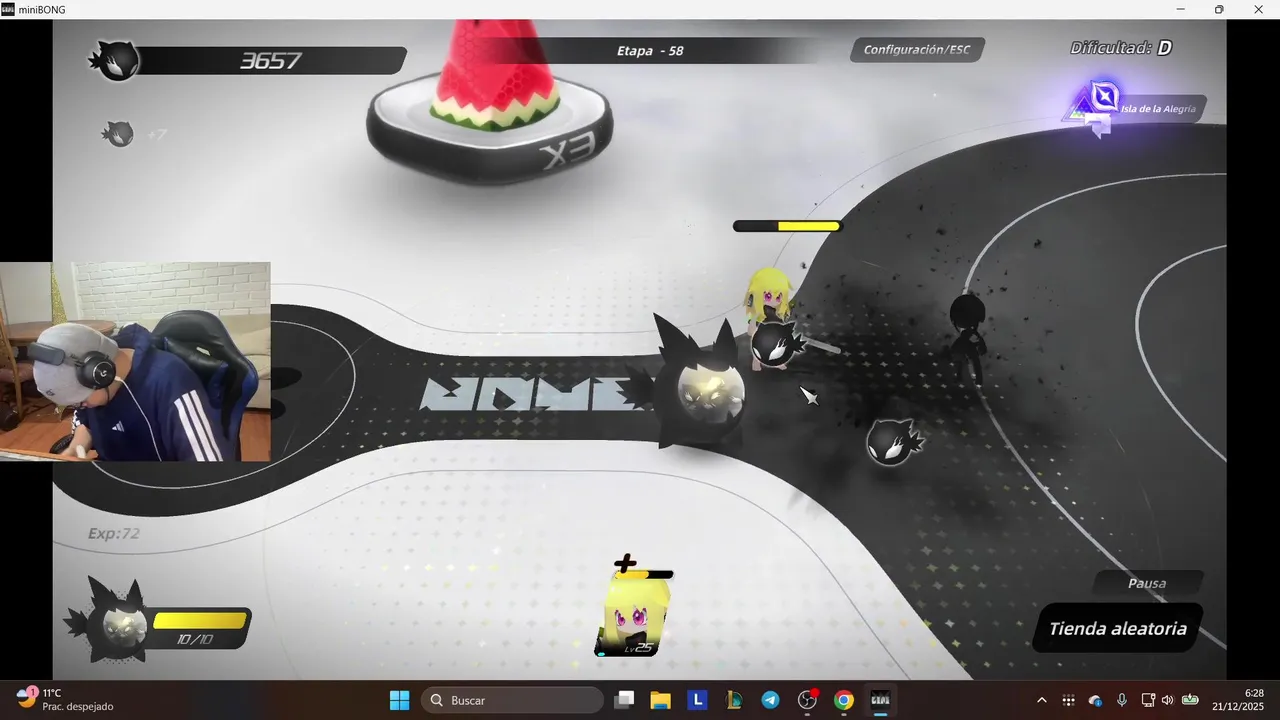Click the miniBONG game taskbar icon
The image size is (1280, 720).
click(x=880, y=700)
